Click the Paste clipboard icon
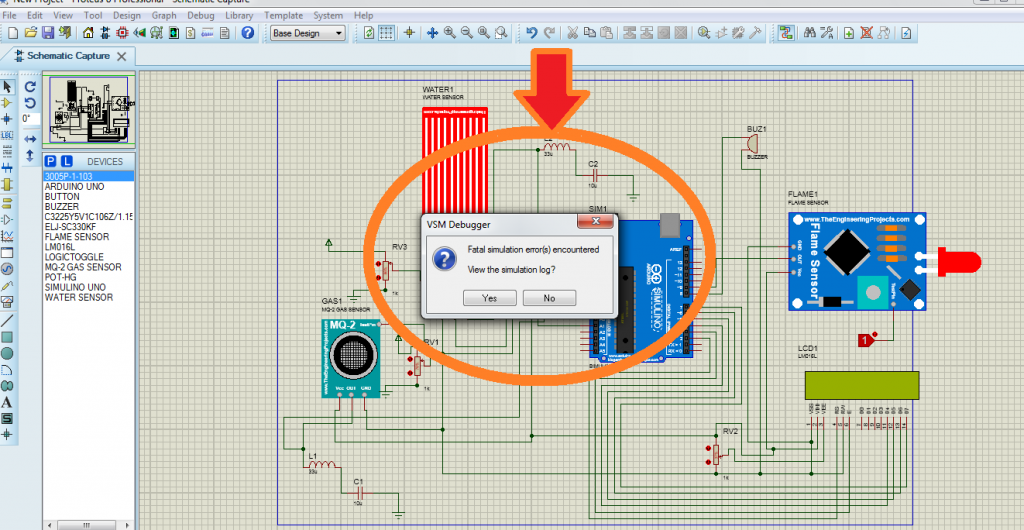The width and height of the screenshot is (1024, 530). (x=606, y=33)
